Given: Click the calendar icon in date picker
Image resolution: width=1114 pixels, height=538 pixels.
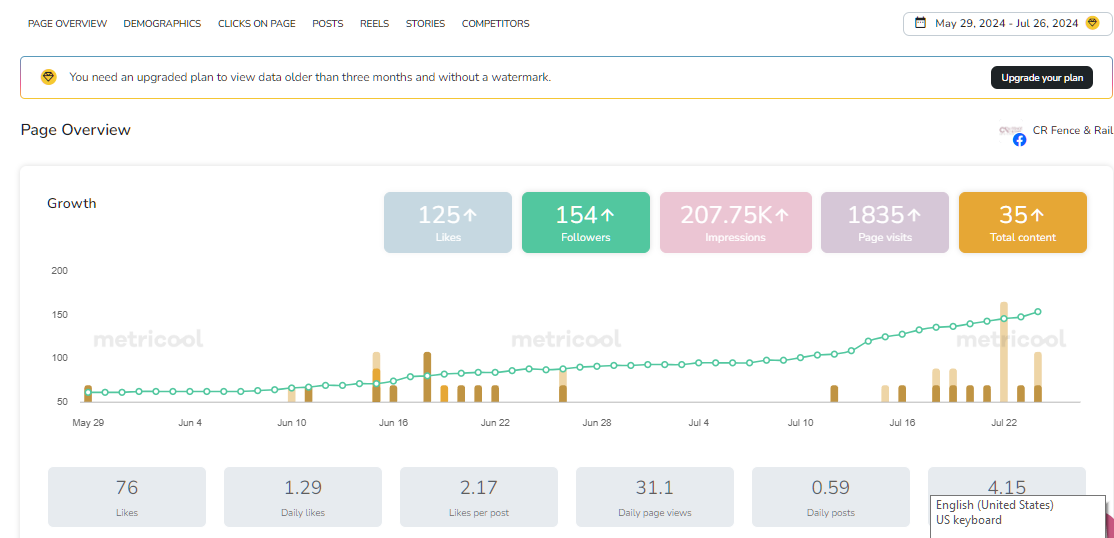Looking at the screenshot, I should 920,23.
